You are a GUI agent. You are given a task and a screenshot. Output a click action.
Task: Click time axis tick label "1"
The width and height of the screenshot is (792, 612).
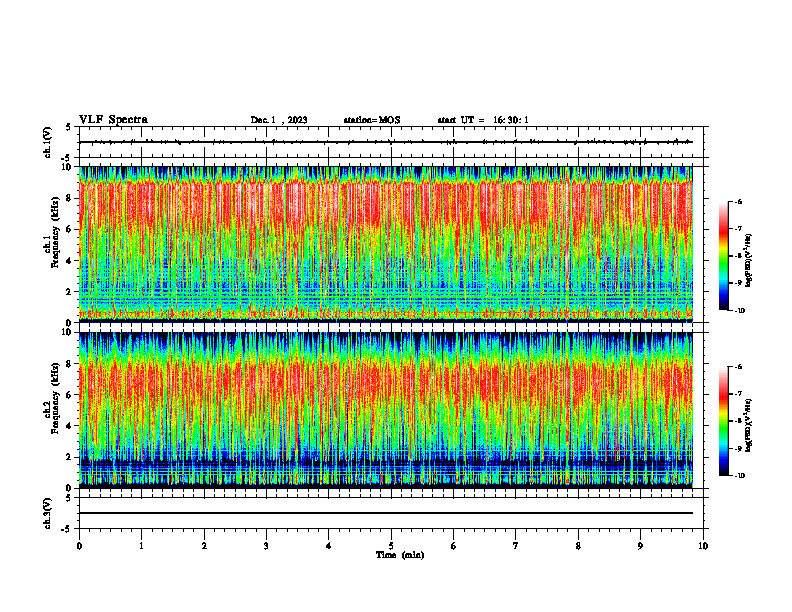click(x=141, y=546)
